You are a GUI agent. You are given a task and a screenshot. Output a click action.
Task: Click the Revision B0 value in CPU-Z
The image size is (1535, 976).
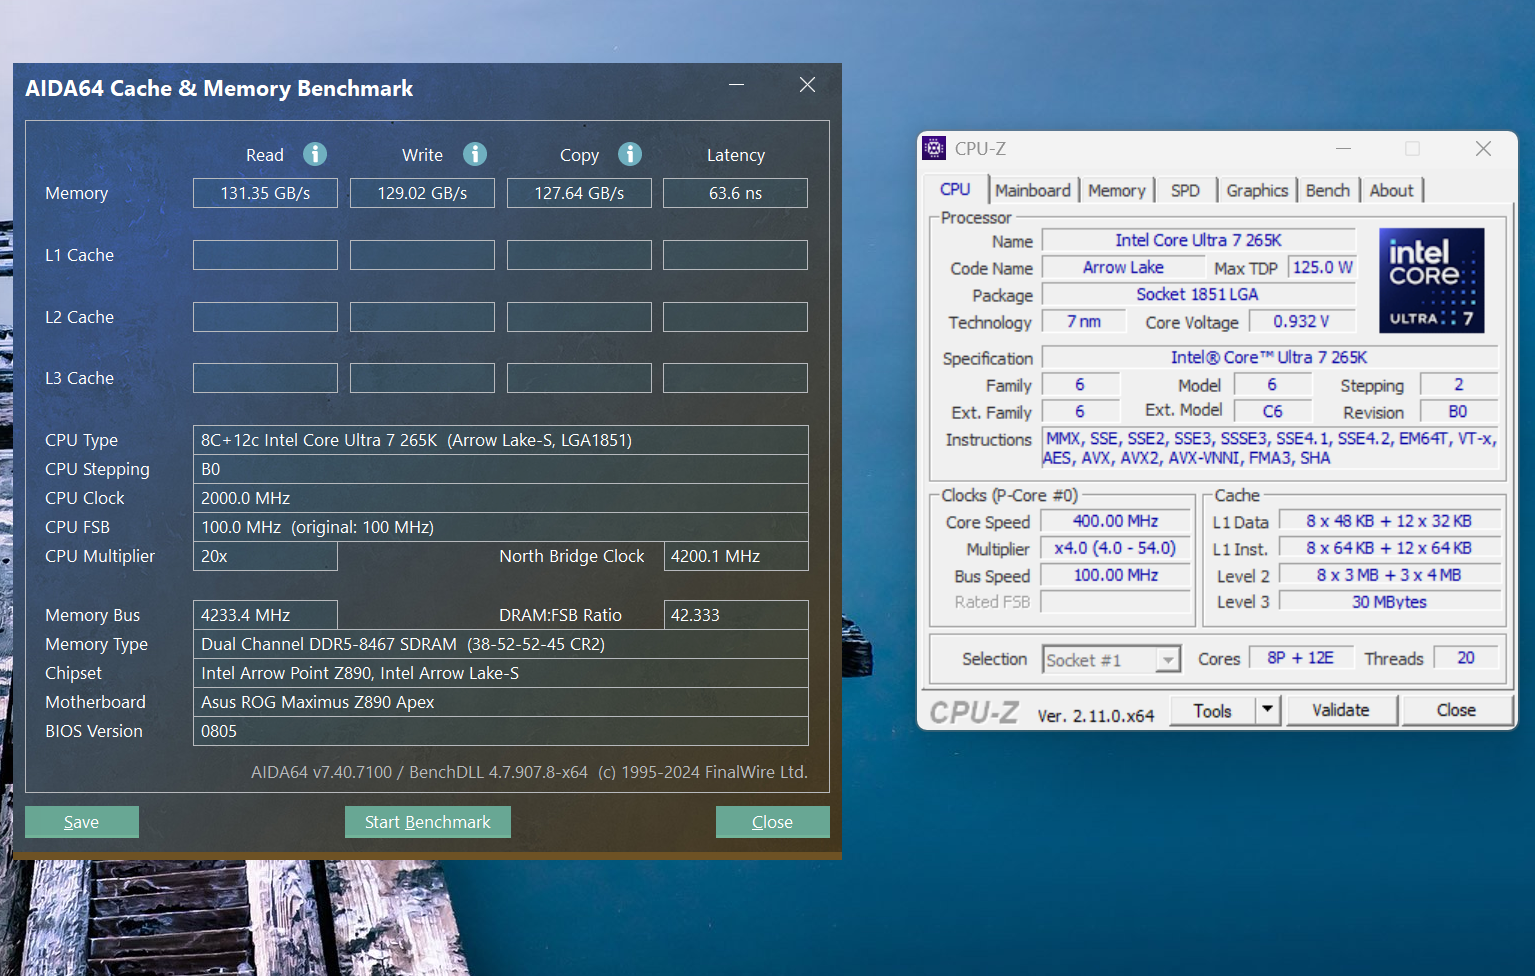tap(1458, 411)
